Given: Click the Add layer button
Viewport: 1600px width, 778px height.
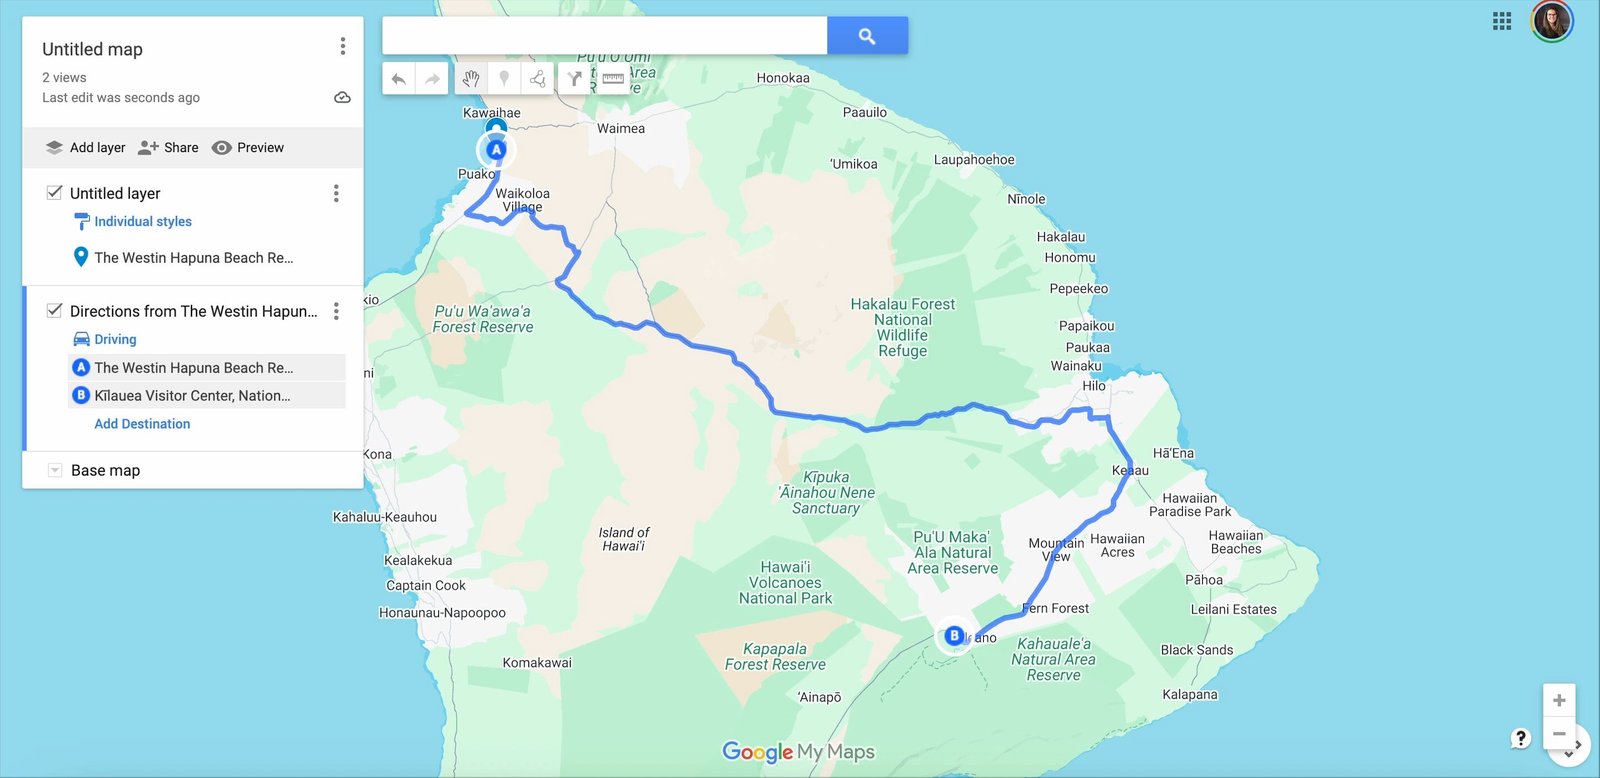Looking at the screenshot, I should (x=86, y=147).
